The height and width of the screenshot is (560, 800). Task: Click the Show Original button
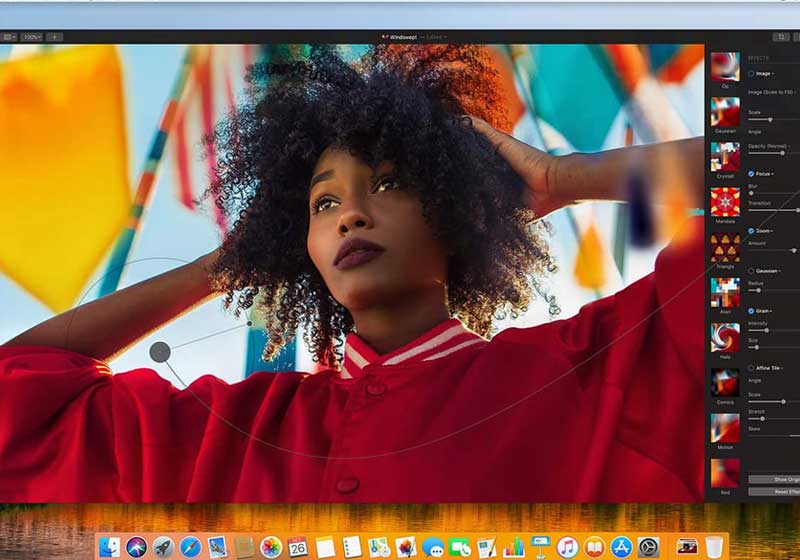pos(773,479)
